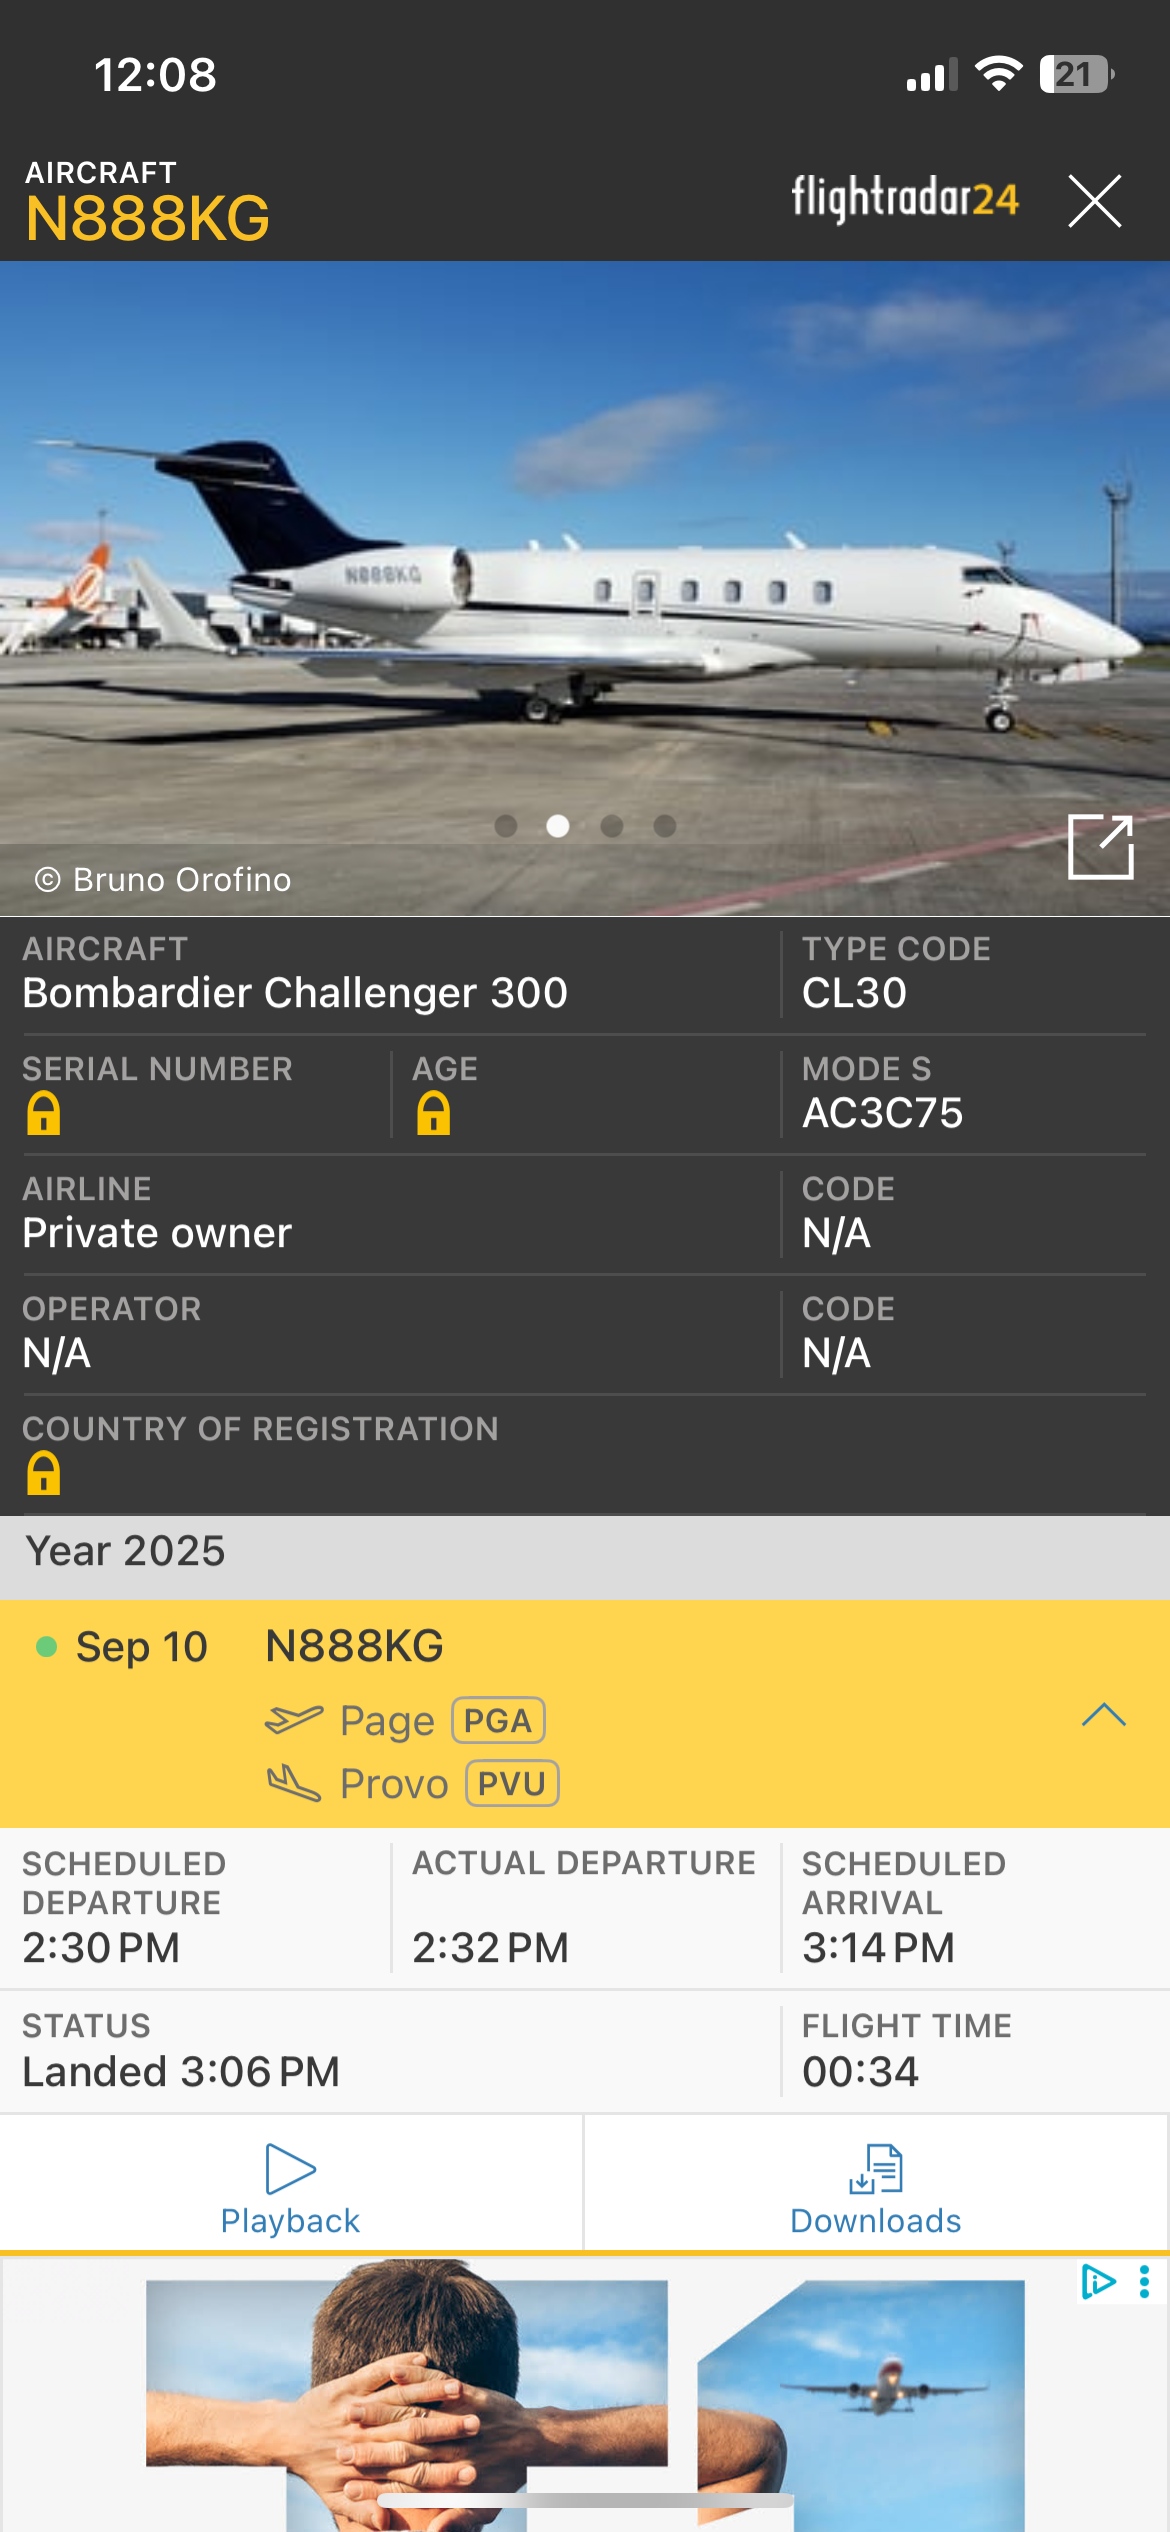Open the ad options three-dot menu
Screen dimensions: 1170x2532
(1144, 2281)
